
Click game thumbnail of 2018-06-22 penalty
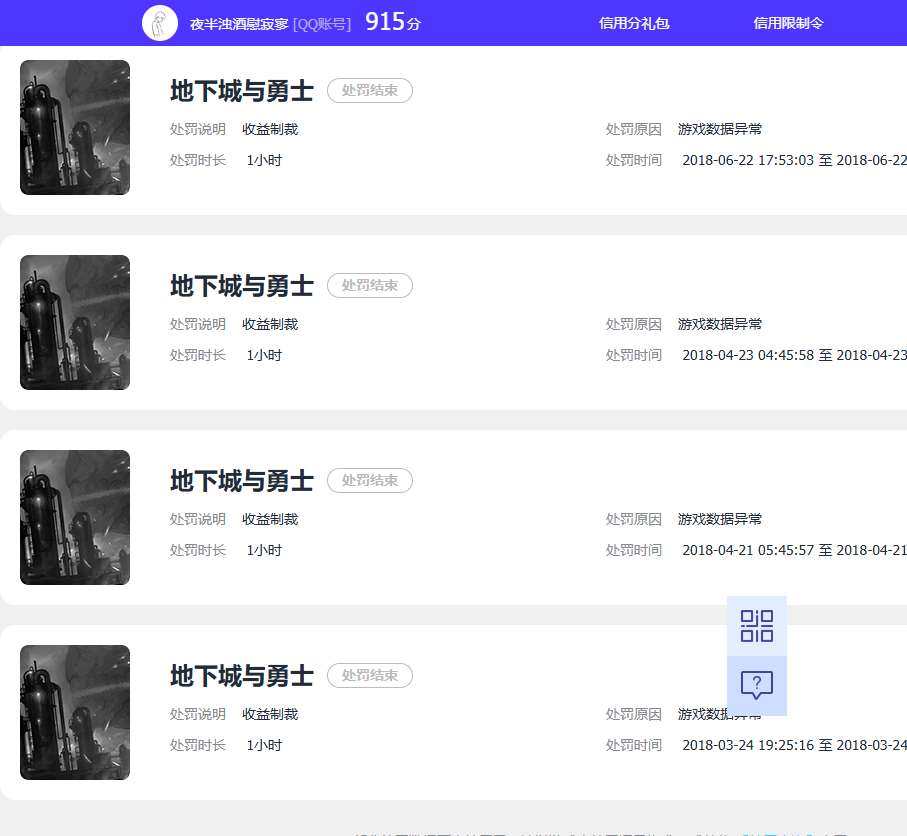[x=75, y=127]
